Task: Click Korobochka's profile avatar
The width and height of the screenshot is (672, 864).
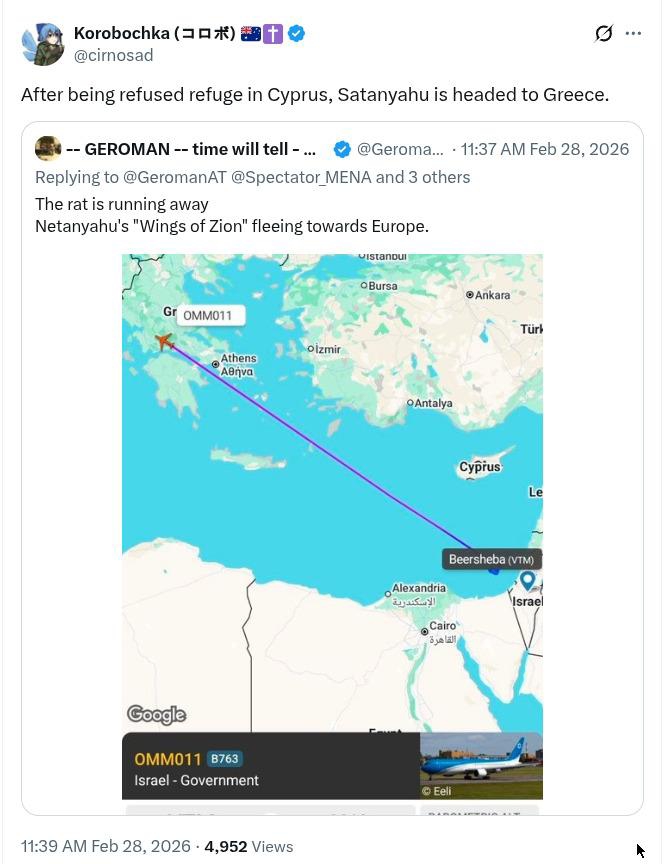Action: point(43,44)
